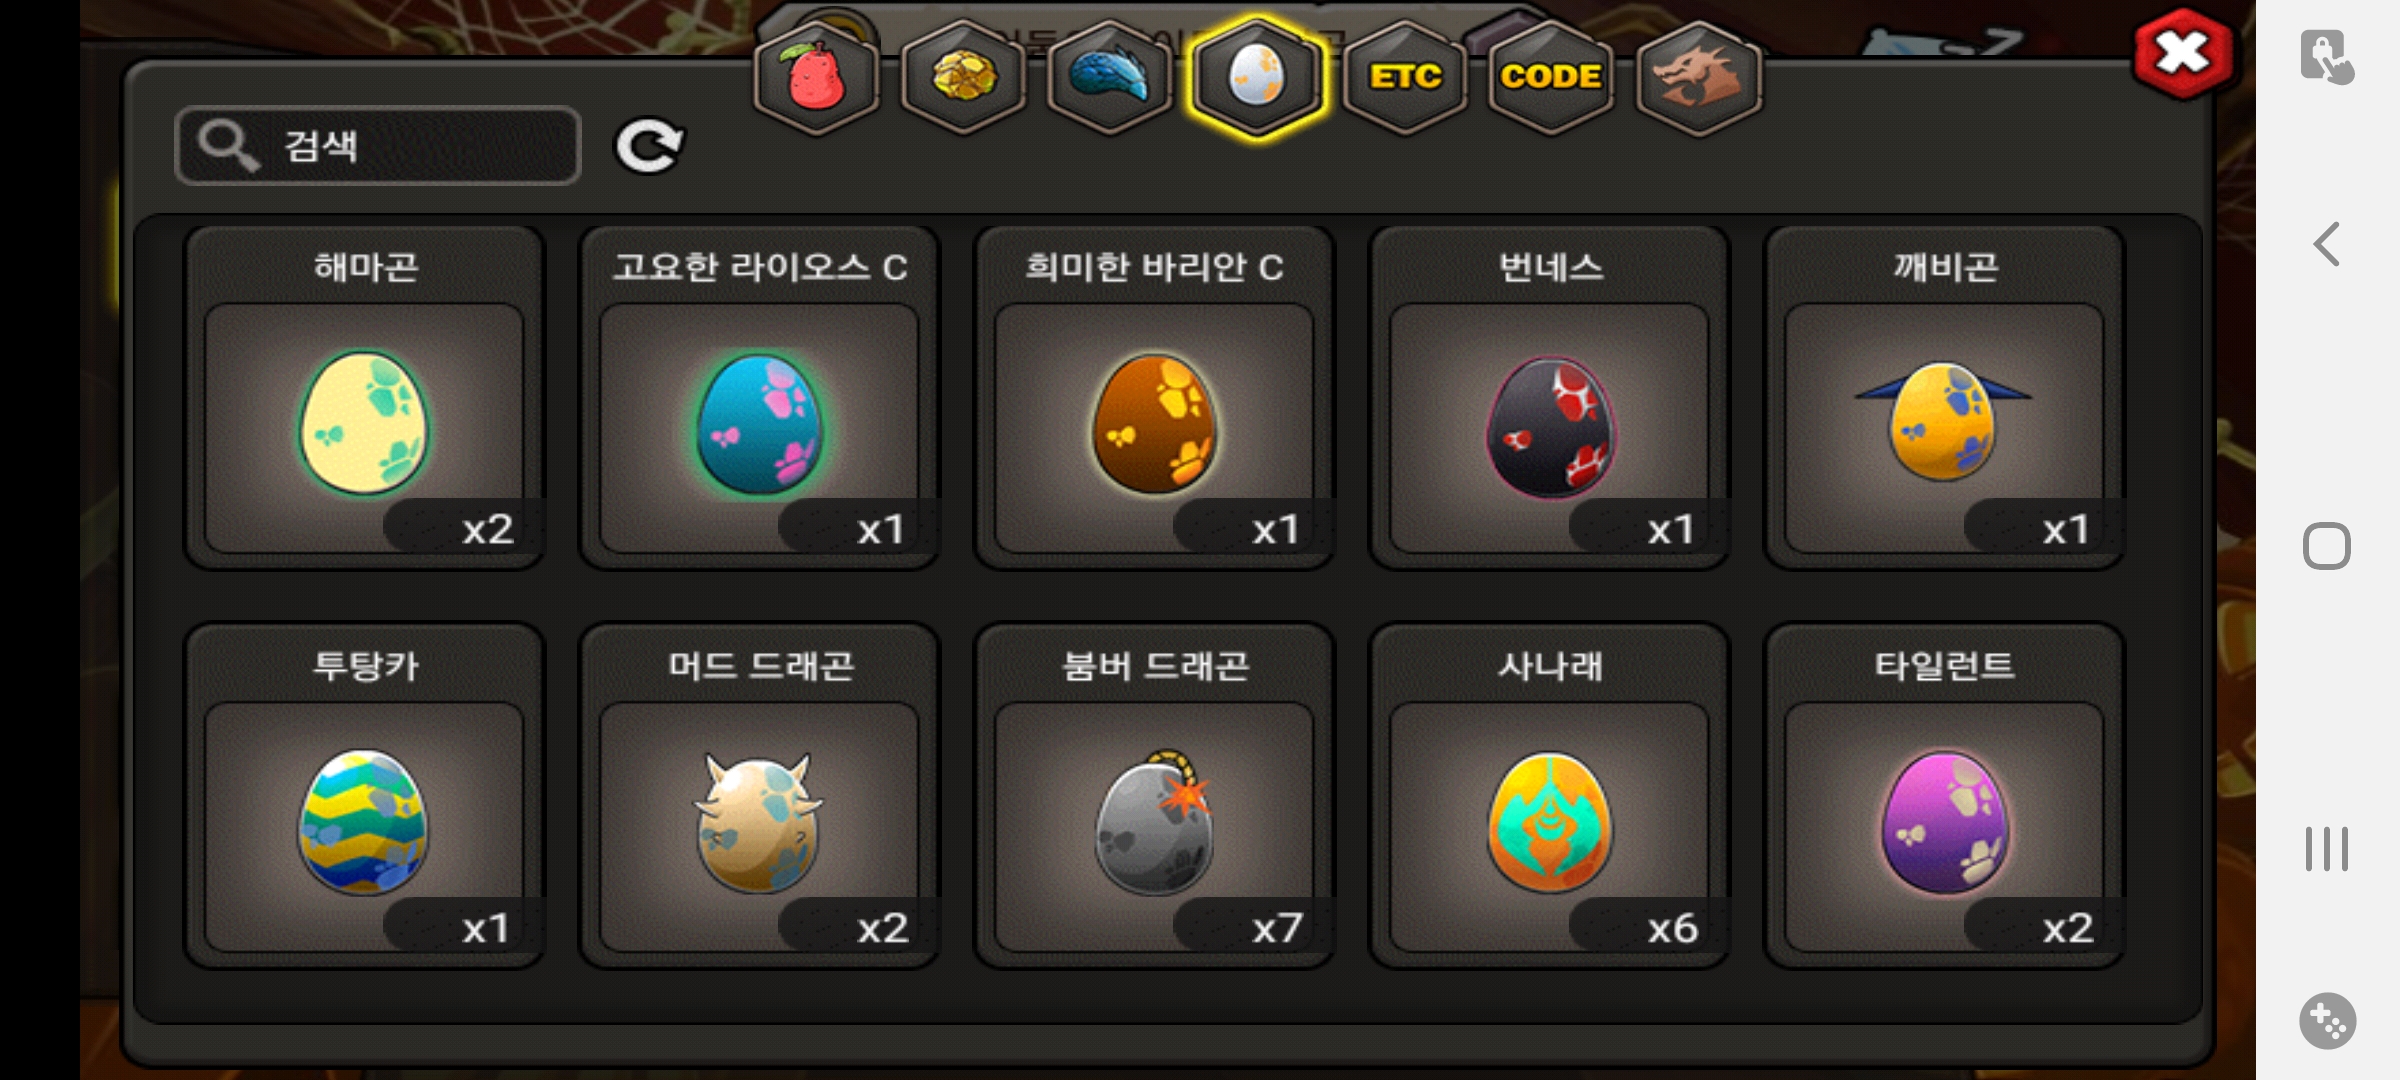Image resolution: width=2400 pixels, height=1080 pixels.
Task: Focus the 검색 search field
Action: [378, 146]
